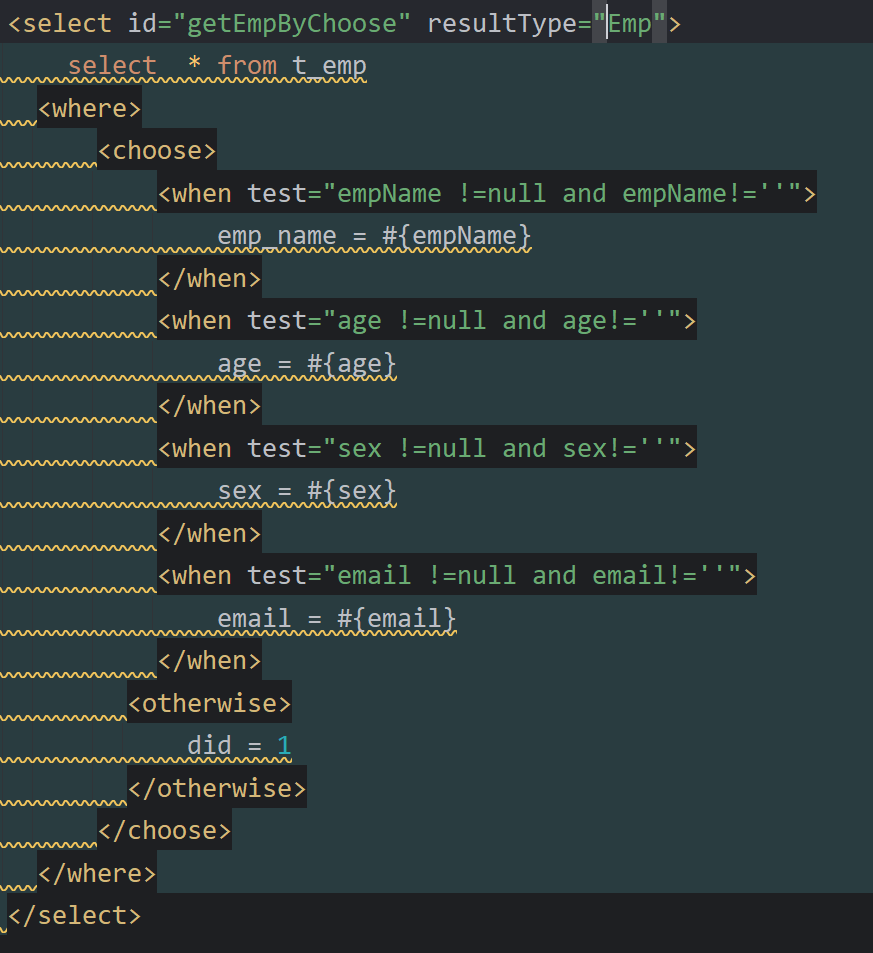
Task: Click the emp_name = #{empName} condition line
Action: (374, 236)
